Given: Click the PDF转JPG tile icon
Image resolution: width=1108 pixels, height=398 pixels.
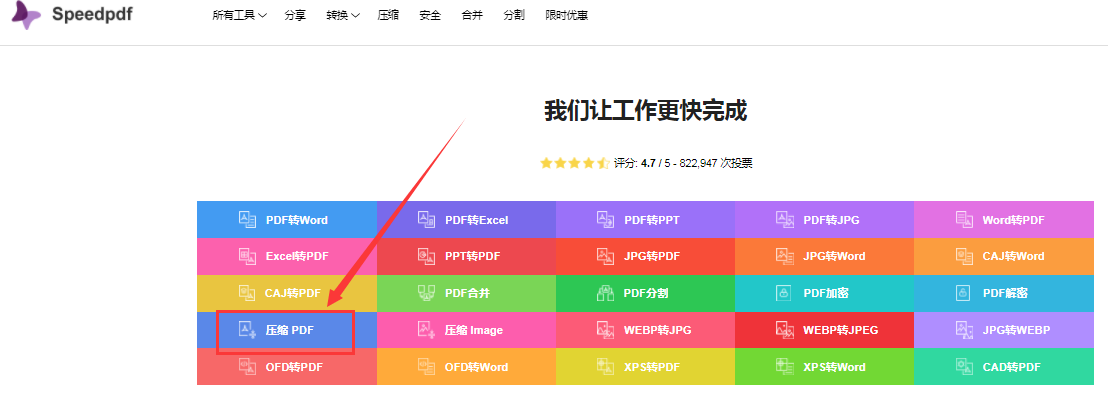Looking at the screenshot, I should (x=784, y=219).
